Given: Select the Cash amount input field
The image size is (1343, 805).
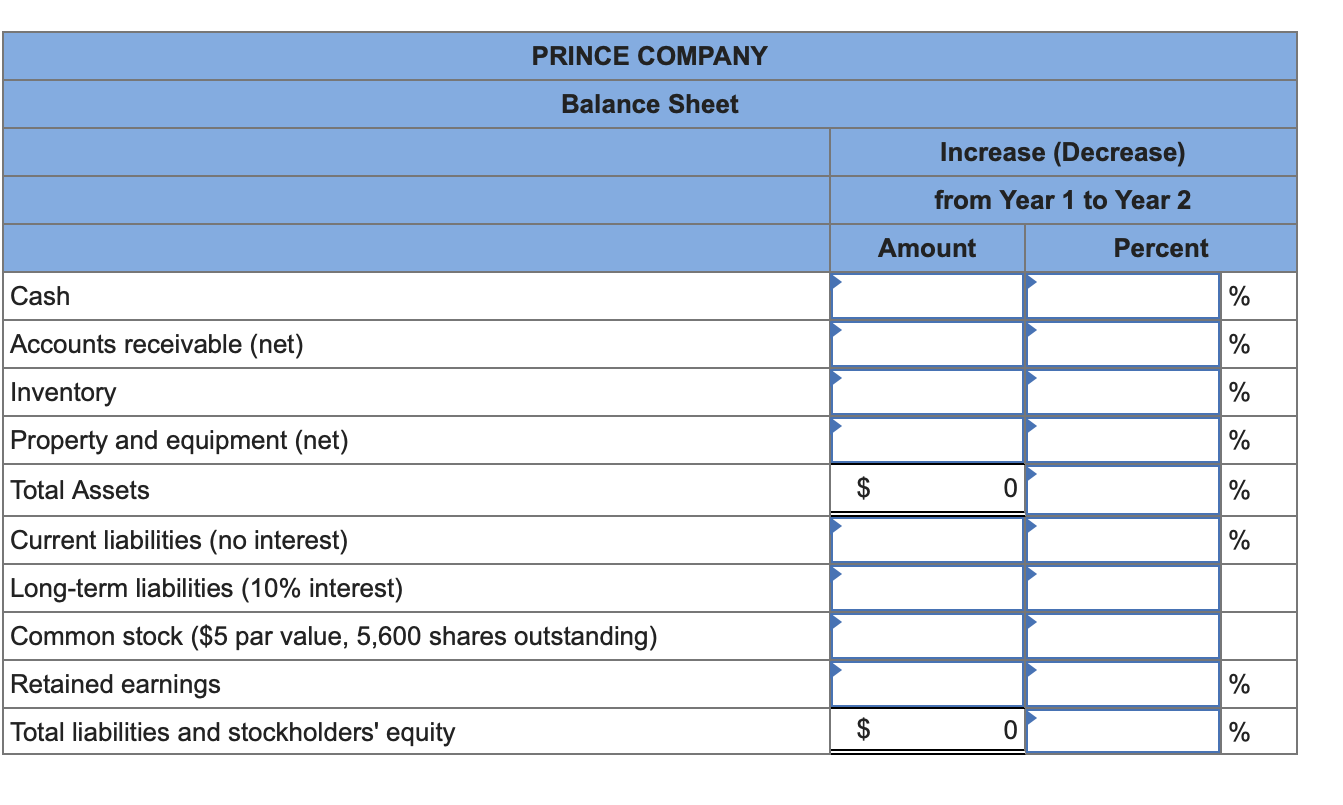Looking at the screenshot, I should pyautogui.click(x=926, y=295).
